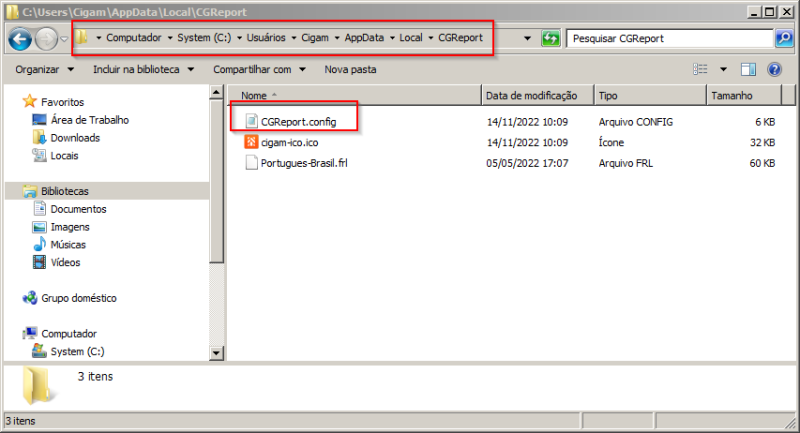Expand the arrow before CGReport breadcrumb

[x=431, y=38]
